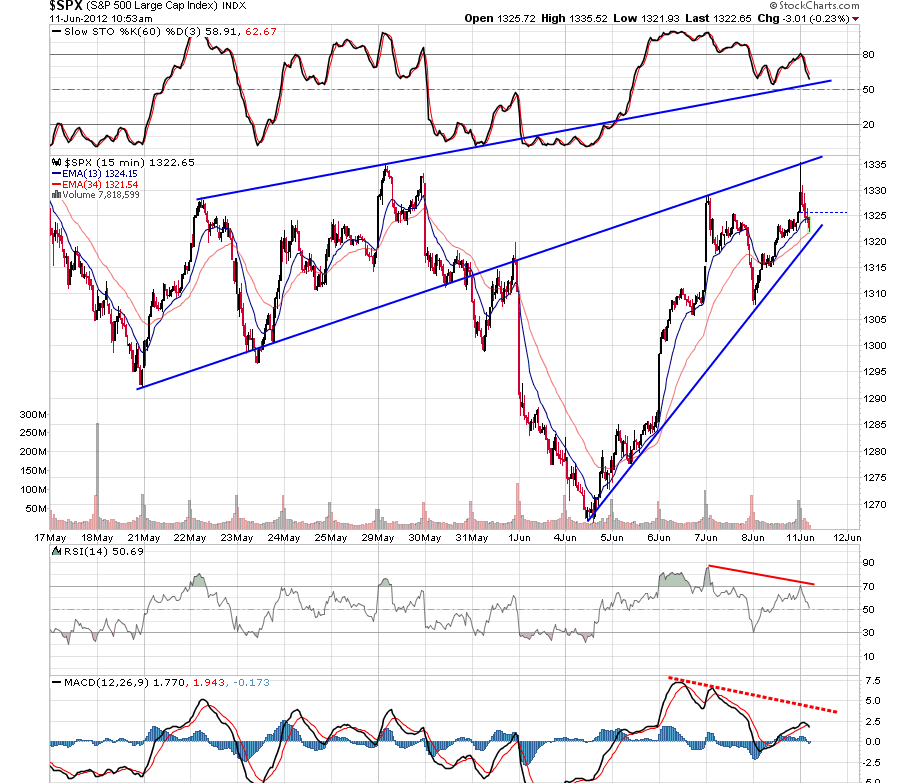Click the 7Jun date axis label
Viewport: 903px width, 783px height.
tap(706, 538)
